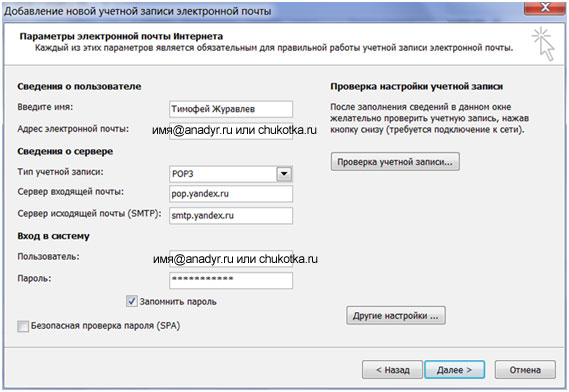Focus the masked 'Пароль' field
The height and width of the screenshot is (392, 569).
click(x=231, y=281)
